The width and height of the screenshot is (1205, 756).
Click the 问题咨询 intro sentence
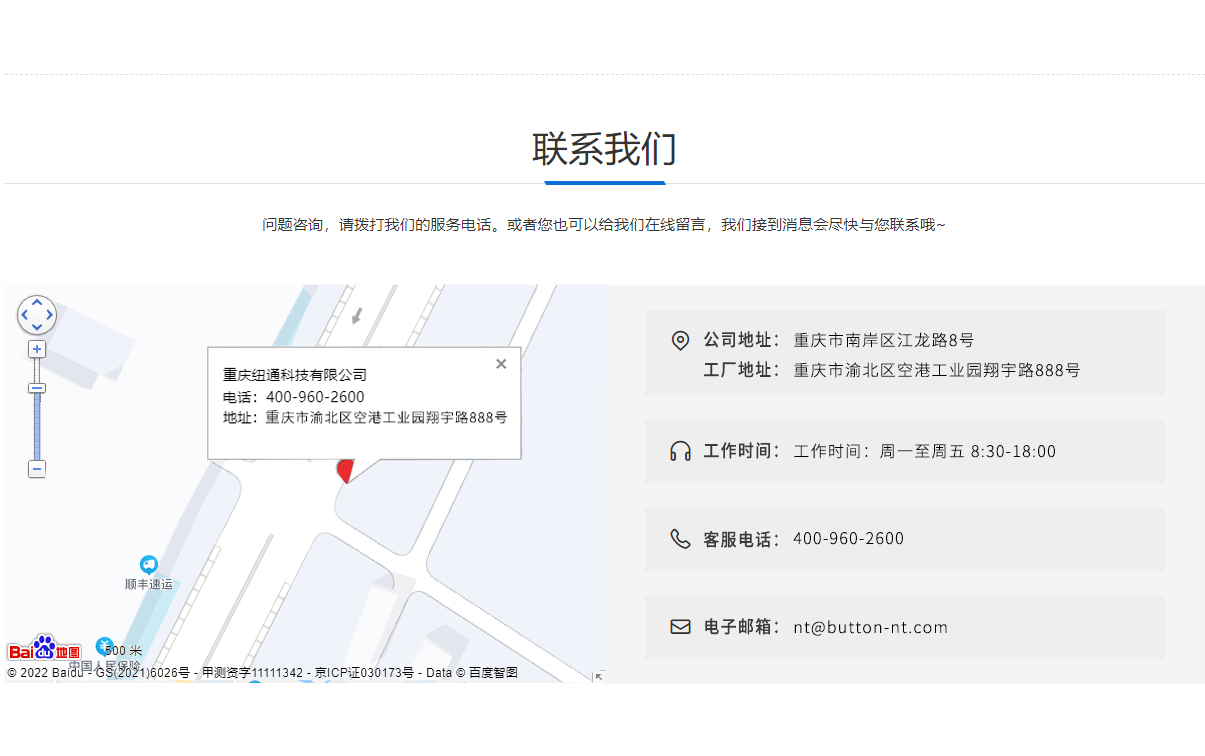(x=604, y=225)
